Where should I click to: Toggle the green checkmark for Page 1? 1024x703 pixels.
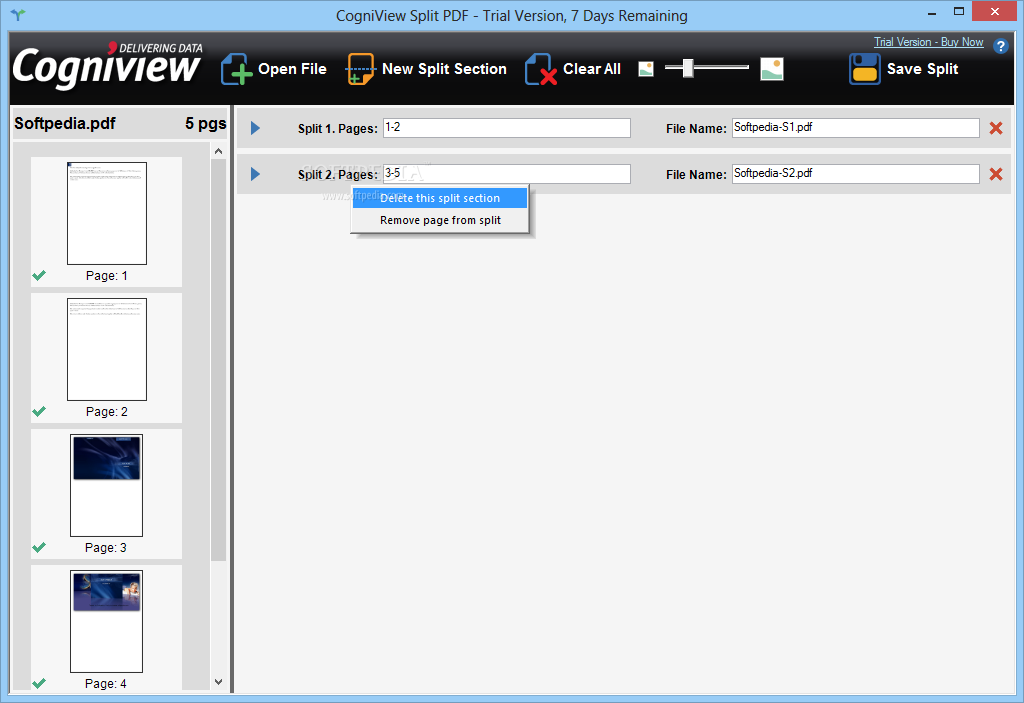(39, 275)
